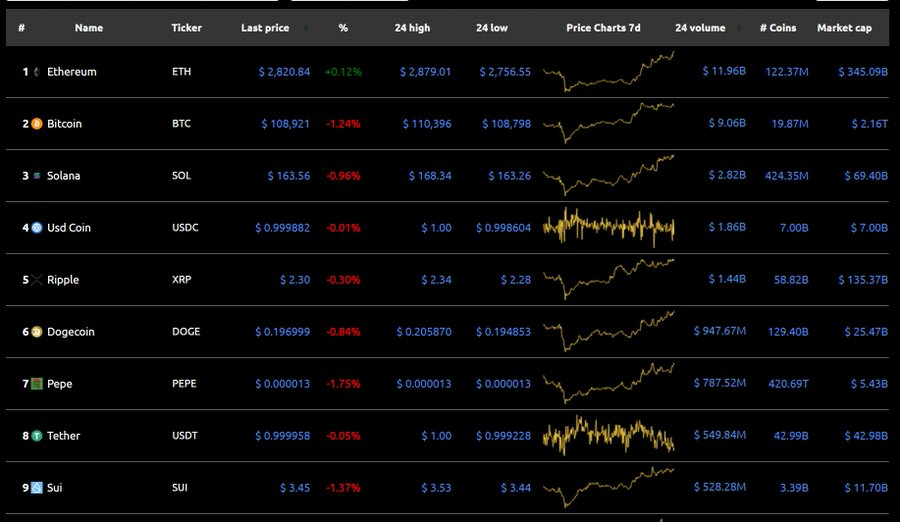Open the Usd Coin name link

(69, 228)
